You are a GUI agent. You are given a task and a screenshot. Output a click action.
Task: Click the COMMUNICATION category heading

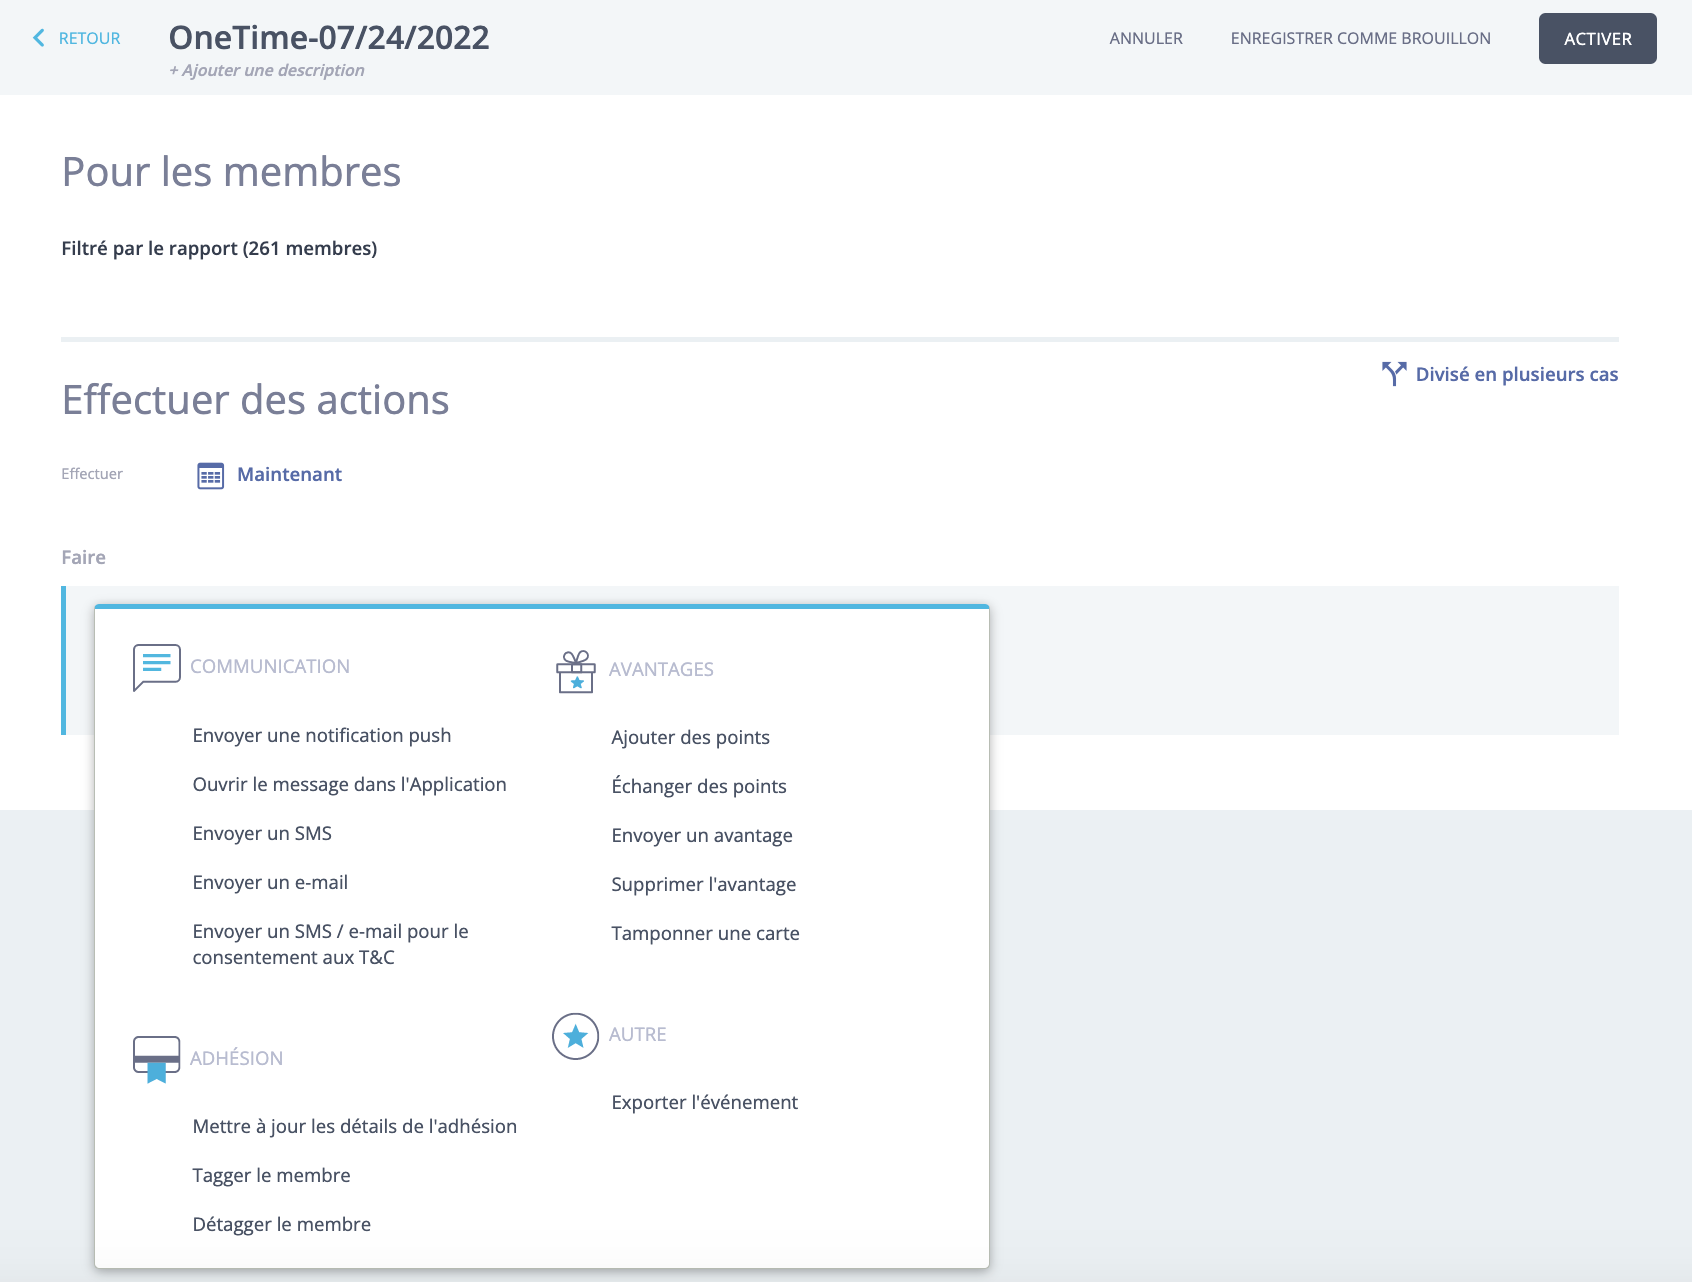click(x=270, y=666)
